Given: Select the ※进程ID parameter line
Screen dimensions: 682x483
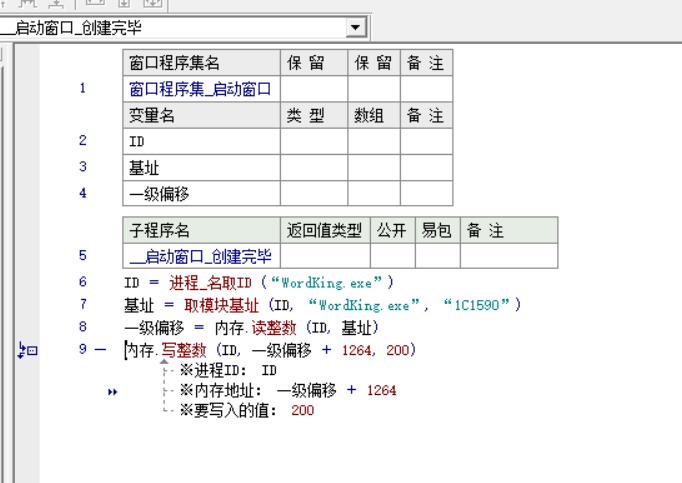Looking at the screenshot, I should coord(227,370).
